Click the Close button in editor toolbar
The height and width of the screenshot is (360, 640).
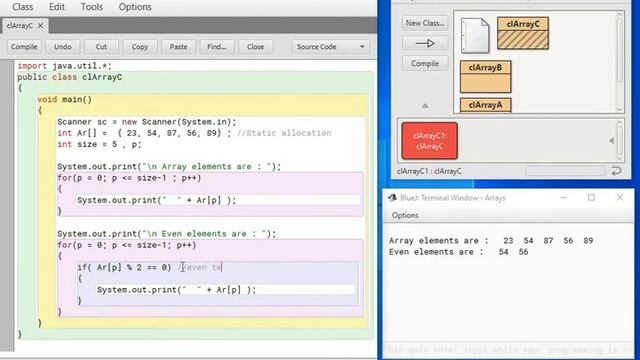tap(256, 47)
